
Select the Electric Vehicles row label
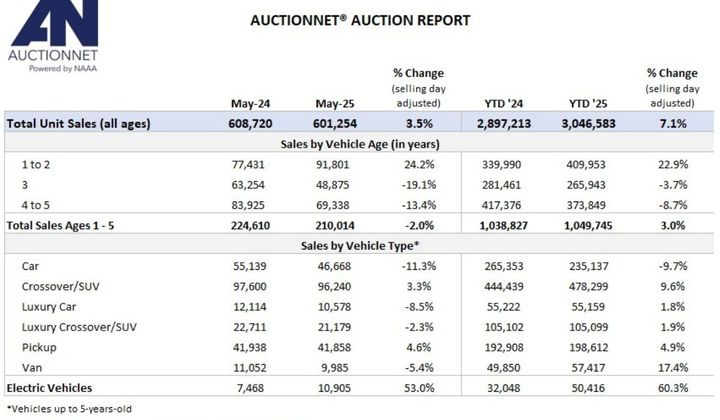(49, 388)
